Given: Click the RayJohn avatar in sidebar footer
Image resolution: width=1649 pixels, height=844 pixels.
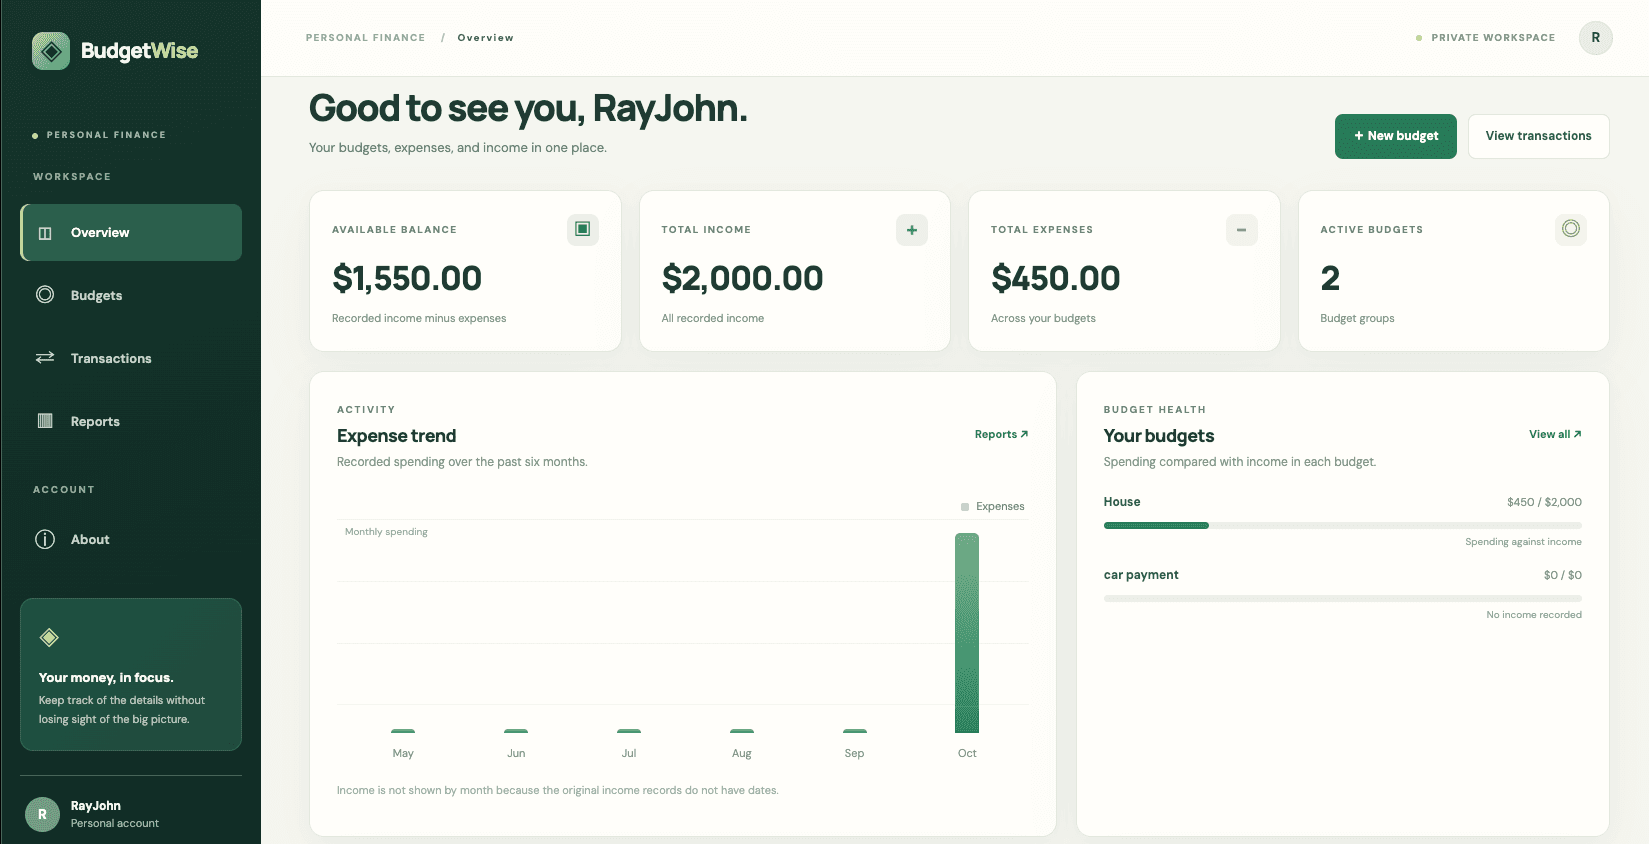Looking at the screenshot, I should [x=42, y=814].
